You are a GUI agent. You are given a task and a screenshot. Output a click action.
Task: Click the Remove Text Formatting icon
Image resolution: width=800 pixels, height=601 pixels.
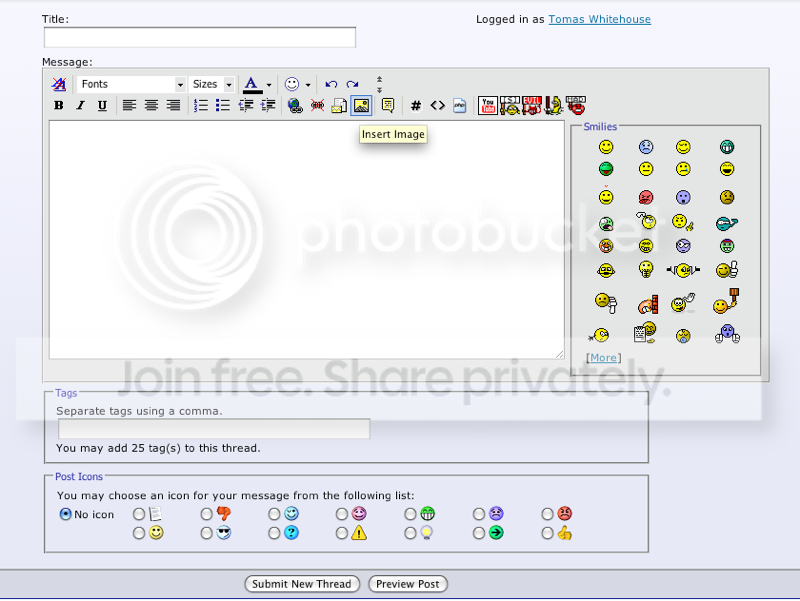(x=58, y=84)
